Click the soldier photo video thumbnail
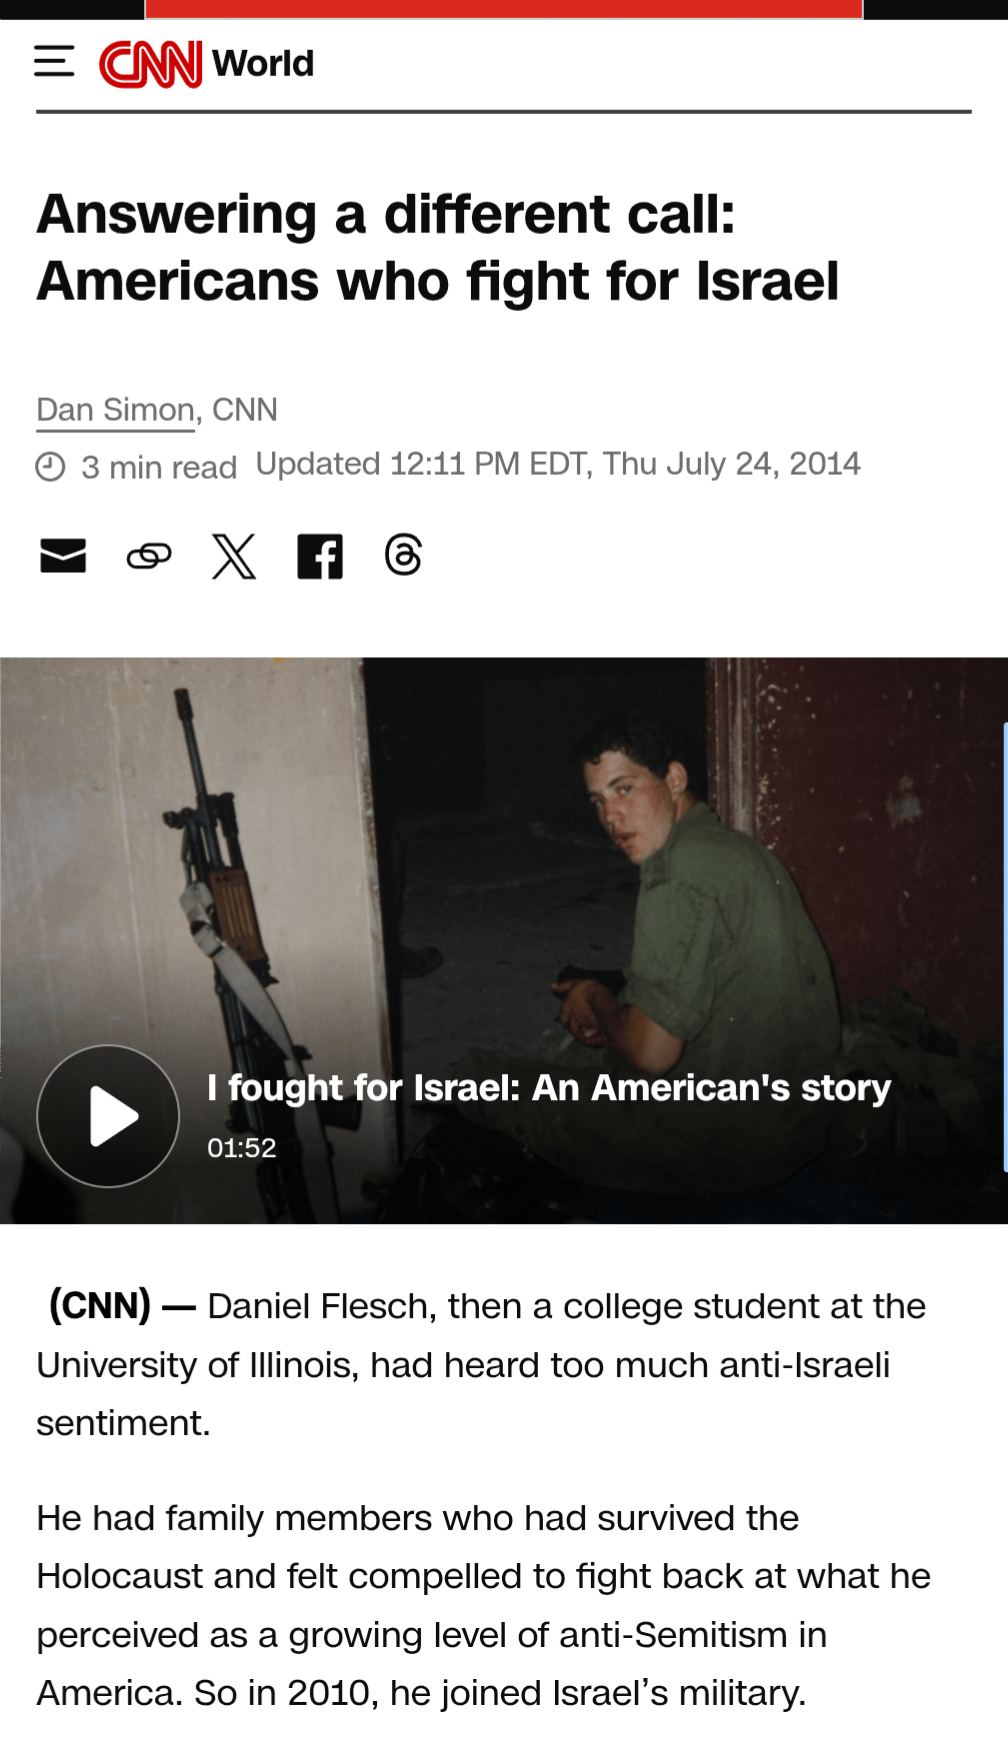The width and height of the screenshot is (1008, 1737). click(x=504, y=940)
